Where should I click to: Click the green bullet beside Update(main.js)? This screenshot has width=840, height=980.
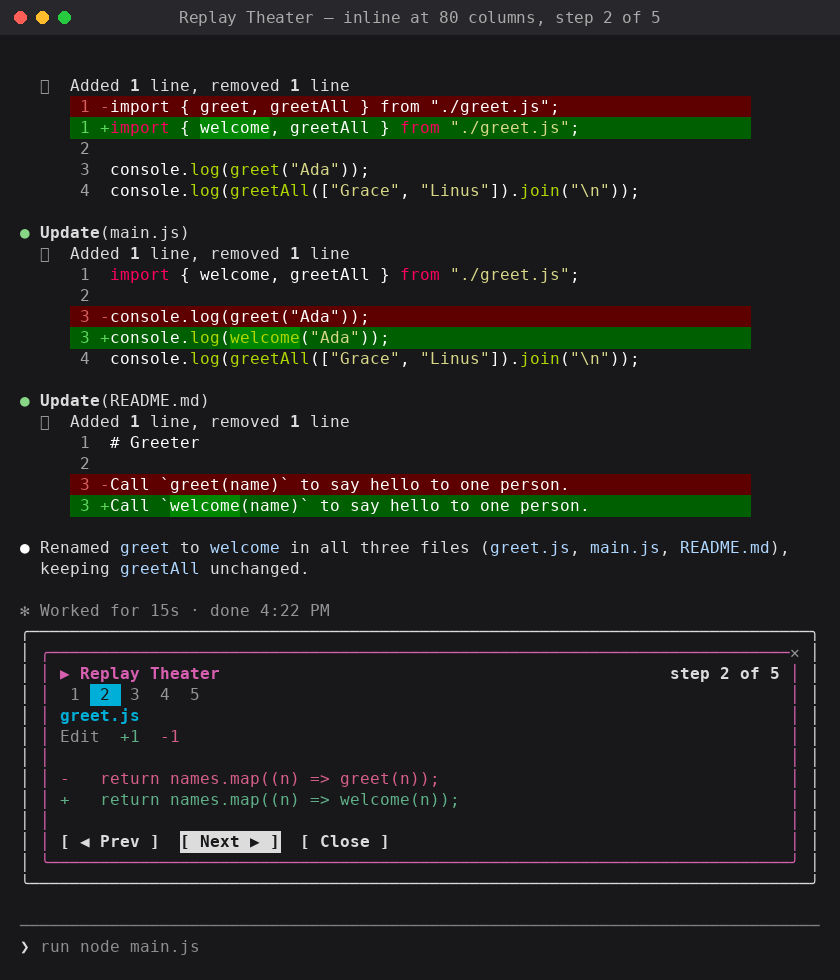coord(25,234)
